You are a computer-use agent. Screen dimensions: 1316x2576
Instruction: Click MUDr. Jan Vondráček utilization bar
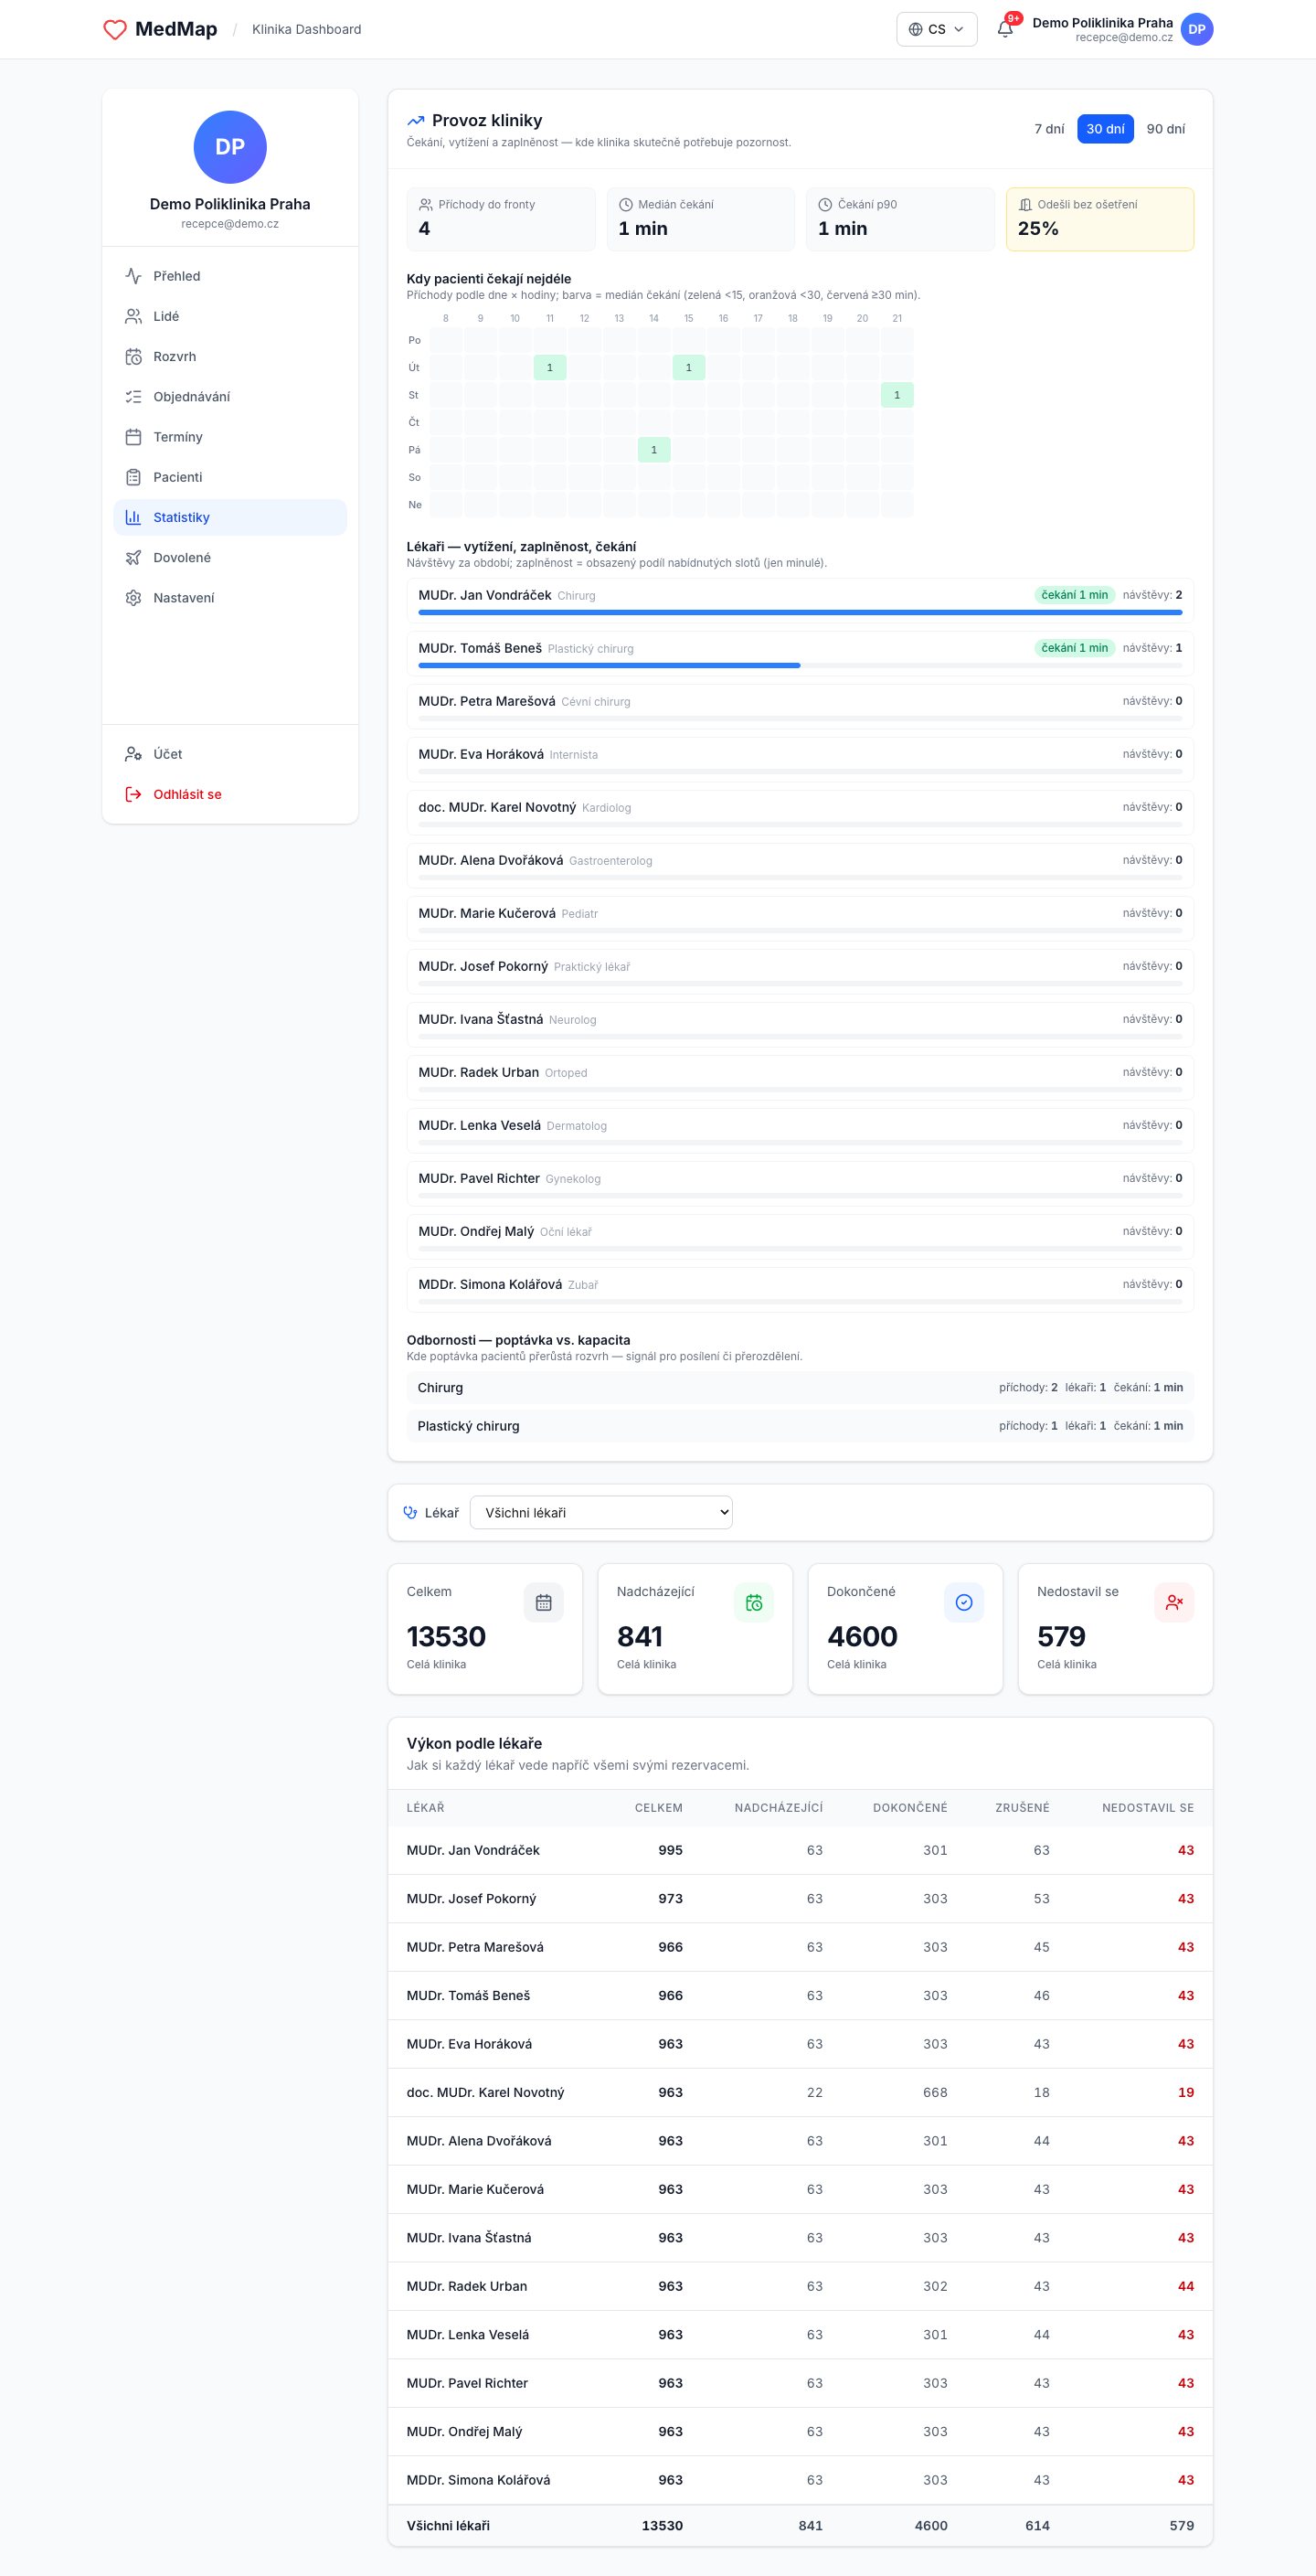point(800,612)
